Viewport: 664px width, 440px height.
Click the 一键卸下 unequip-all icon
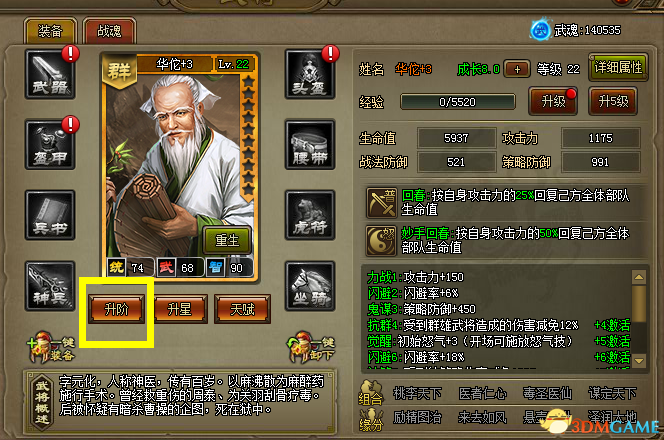pyautogui.click(x=311, y=348)
